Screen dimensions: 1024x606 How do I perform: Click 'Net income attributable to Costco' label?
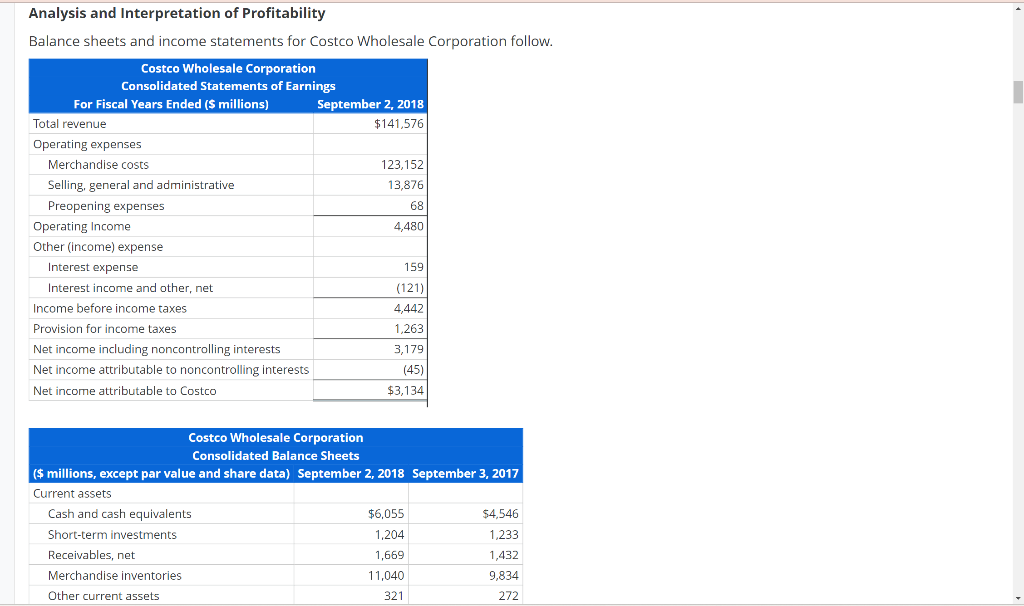(x=125, y=391)
